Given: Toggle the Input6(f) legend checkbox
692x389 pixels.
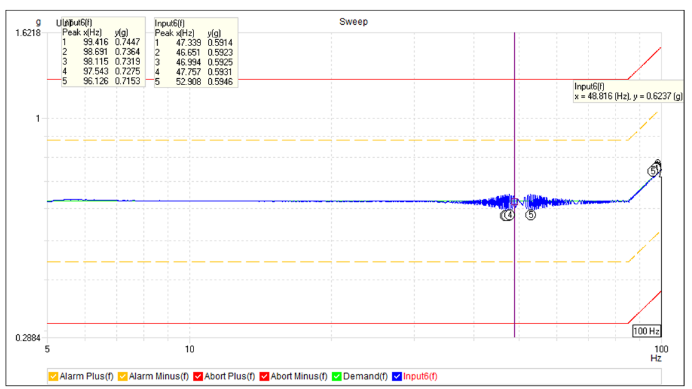Looking at the screenshot, I should [397, 376].
